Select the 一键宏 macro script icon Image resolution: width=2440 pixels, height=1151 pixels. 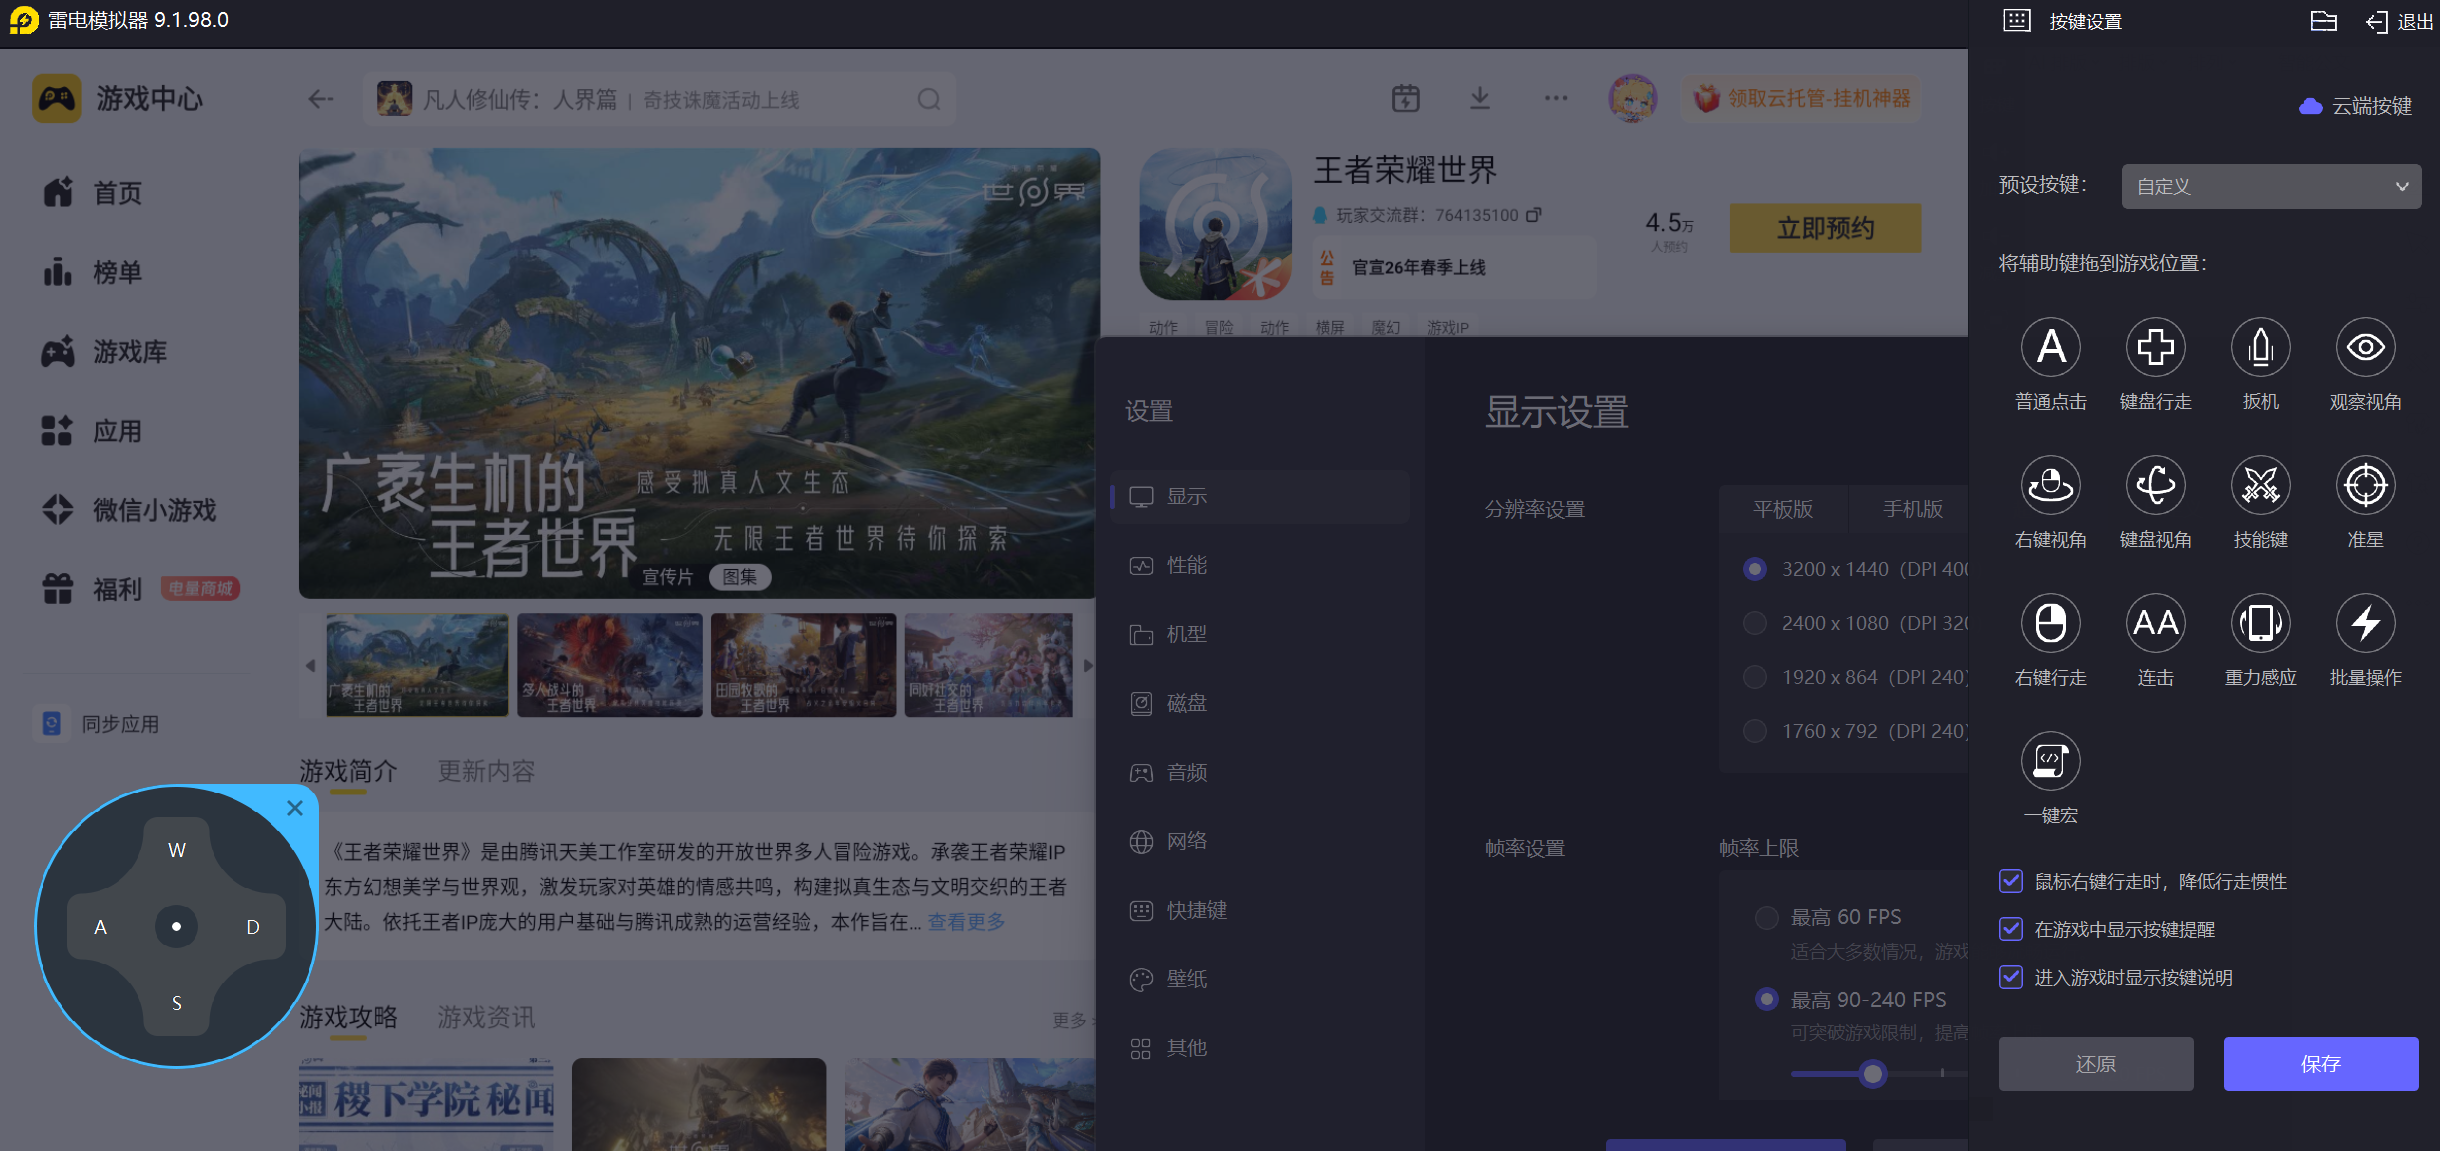[2050, 761]
